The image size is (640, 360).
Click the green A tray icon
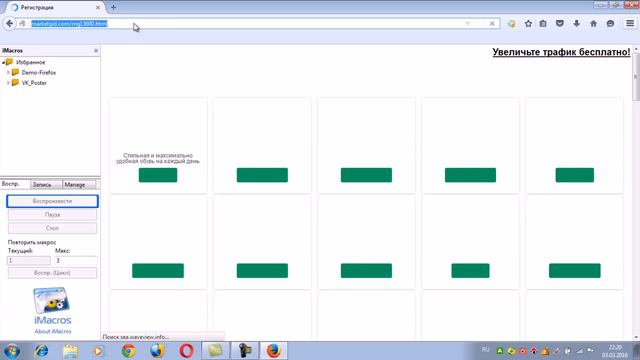tap(500, 351)
